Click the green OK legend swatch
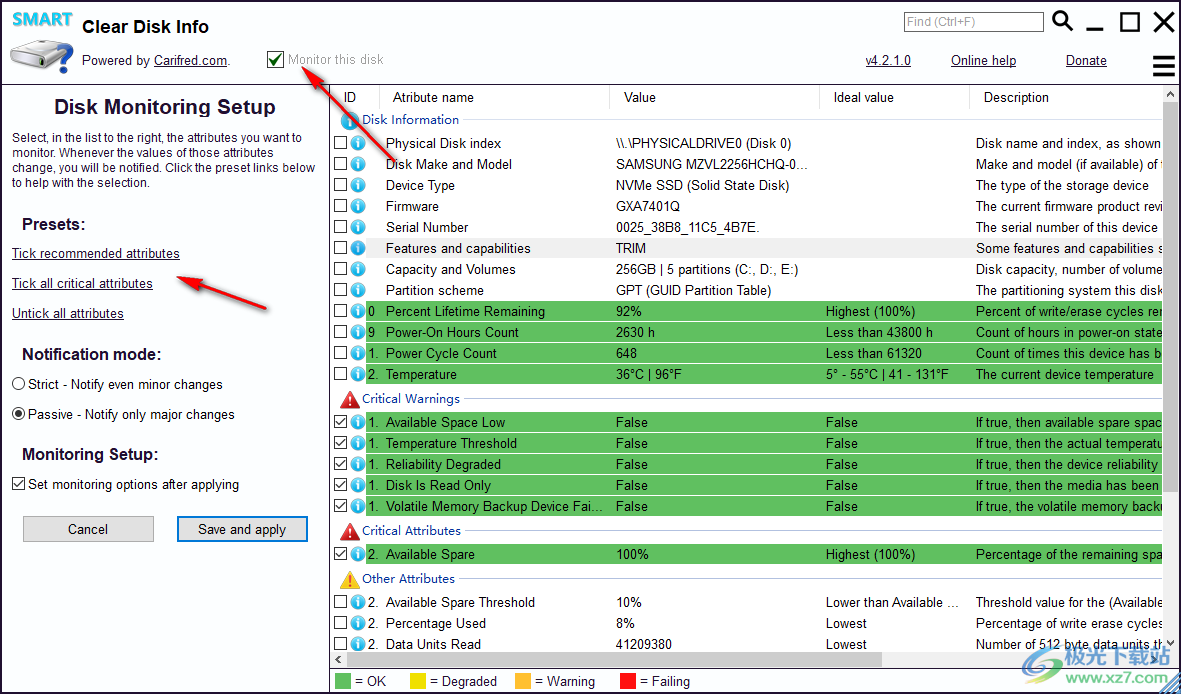Screen dimensions: 1181x694 [344, 682]
